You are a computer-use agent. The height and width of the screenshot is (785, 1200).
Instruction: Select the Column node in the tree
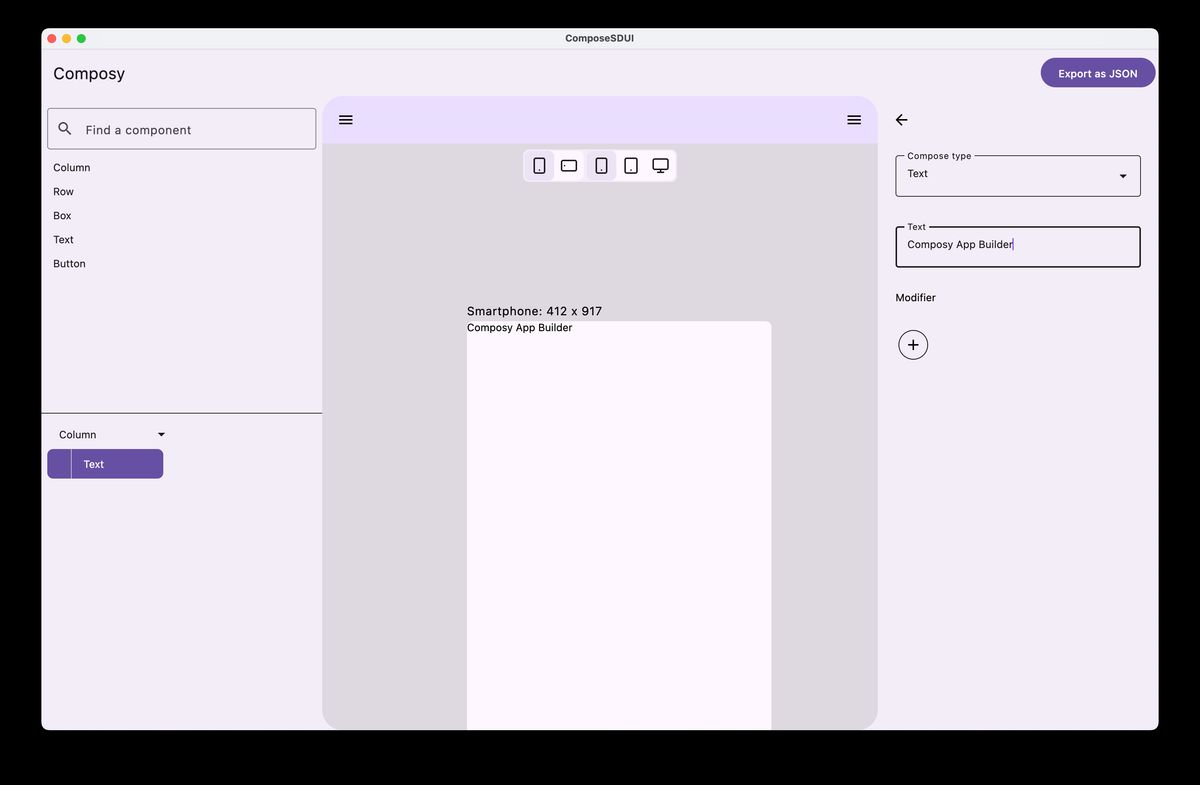coord(78,435)
